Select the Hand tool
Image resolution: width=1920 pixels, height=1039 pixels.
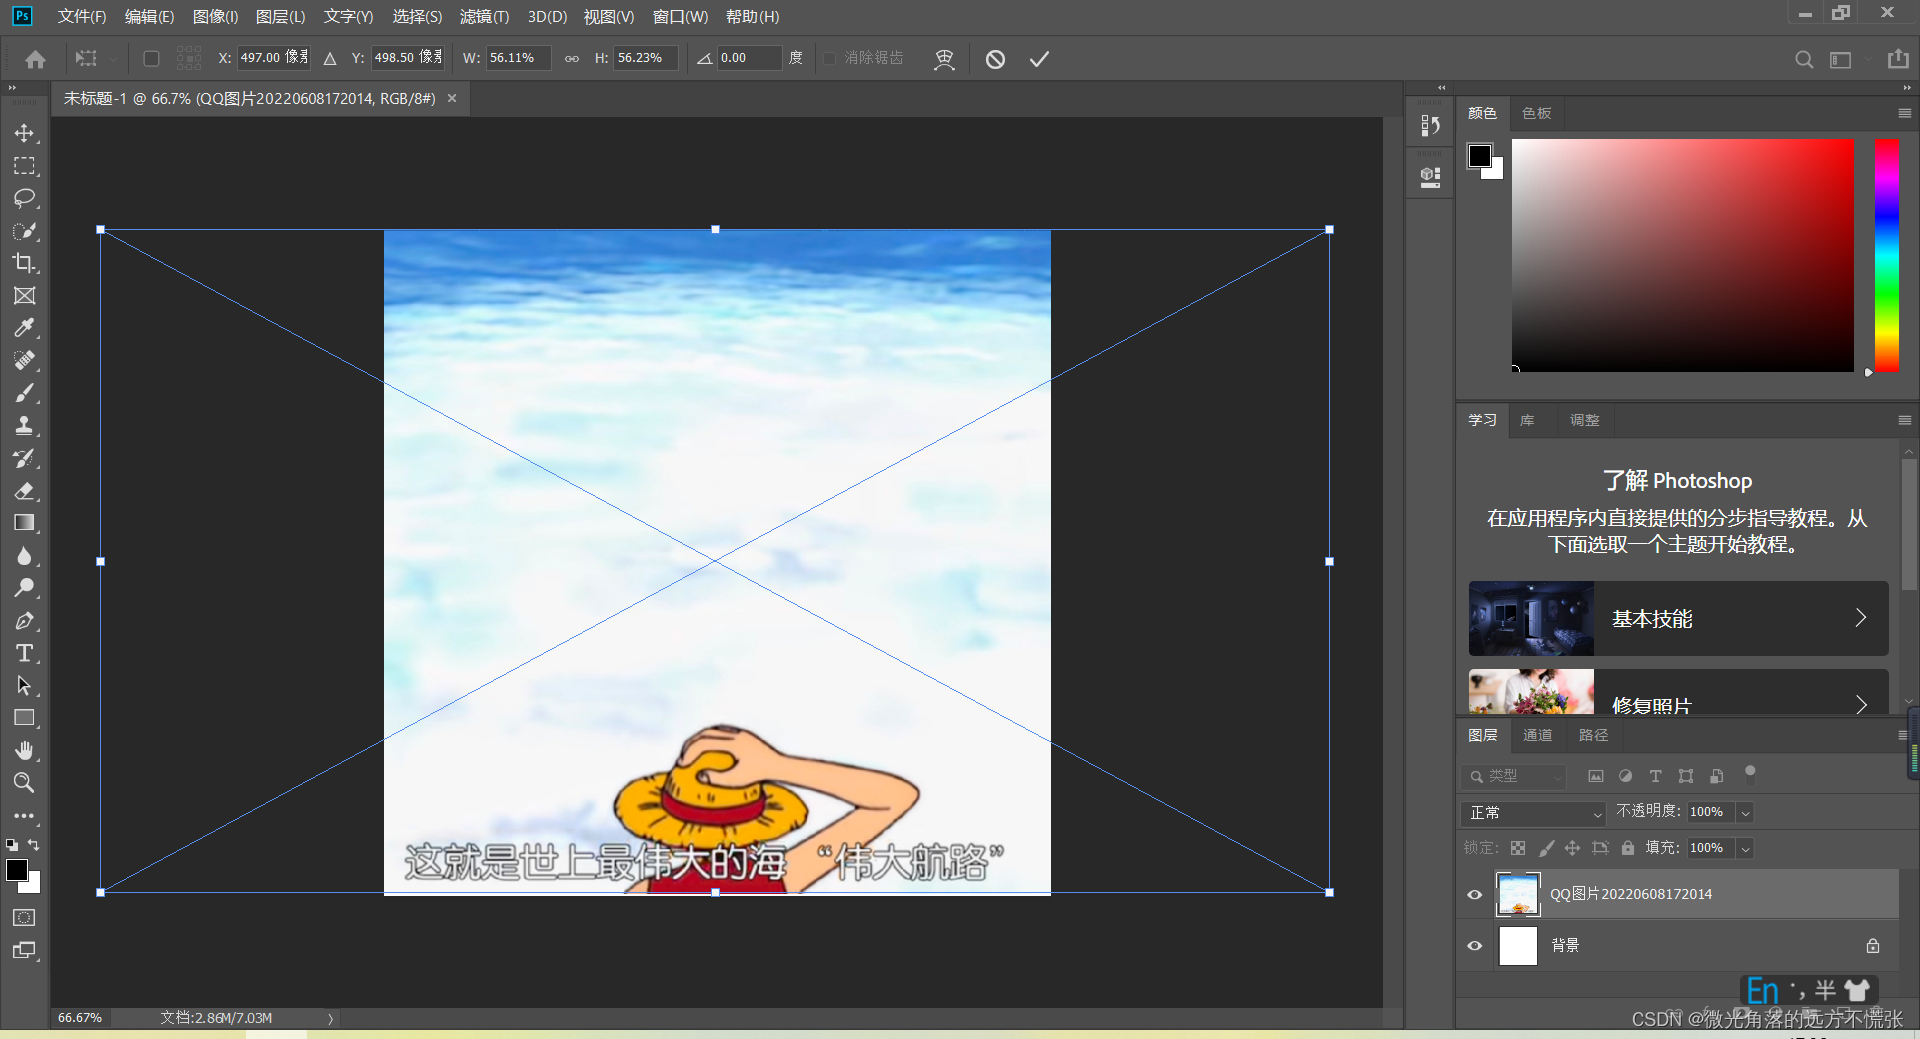(25, 750)
